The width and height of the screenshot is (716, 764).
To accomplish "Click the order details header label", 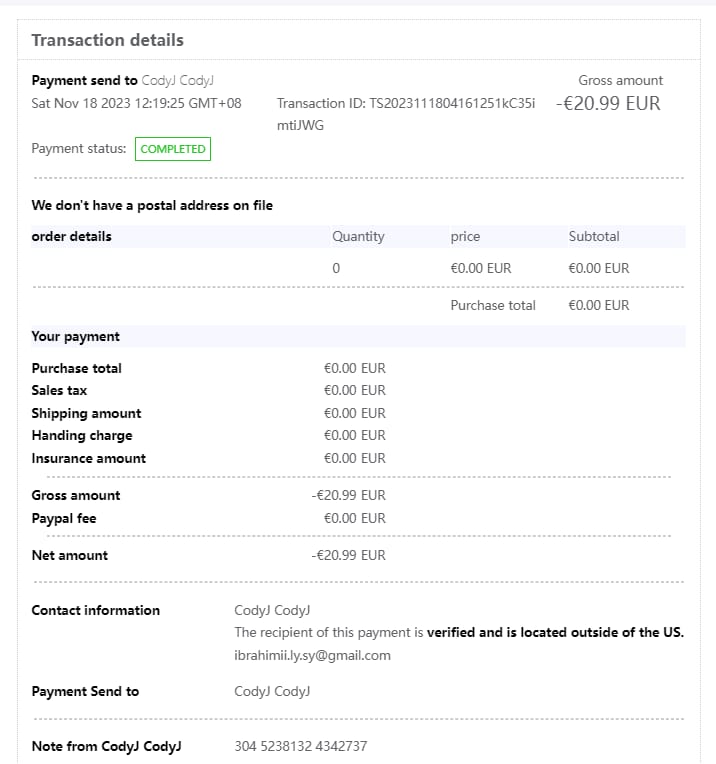I will (72, 237).
